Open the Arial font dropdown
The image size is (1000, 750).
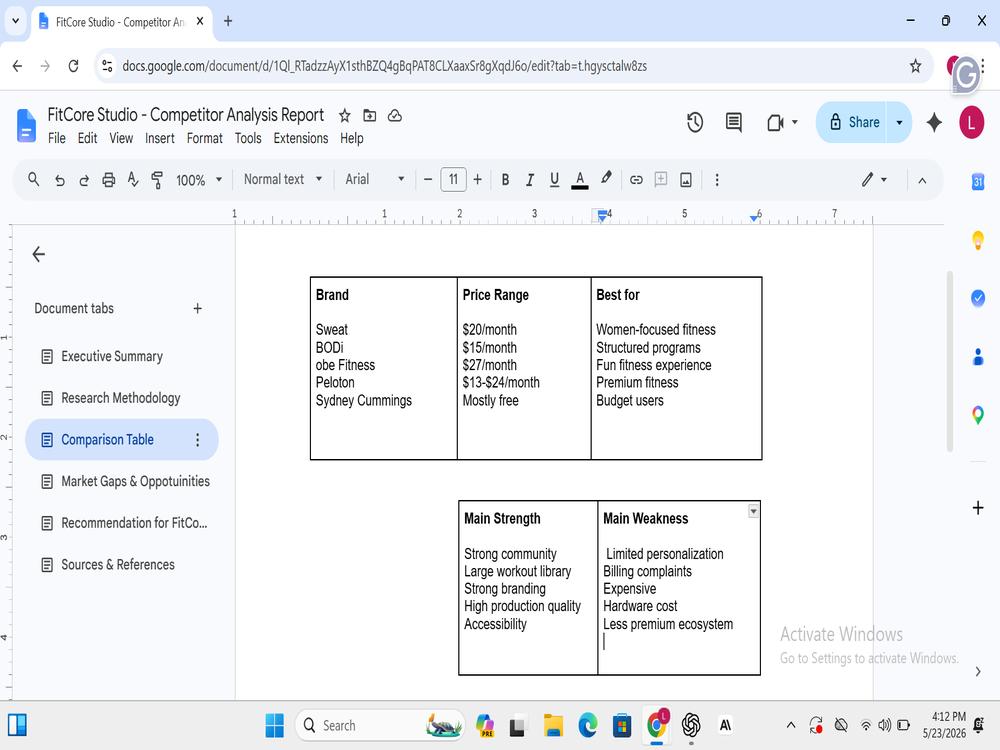click(375, 179)
